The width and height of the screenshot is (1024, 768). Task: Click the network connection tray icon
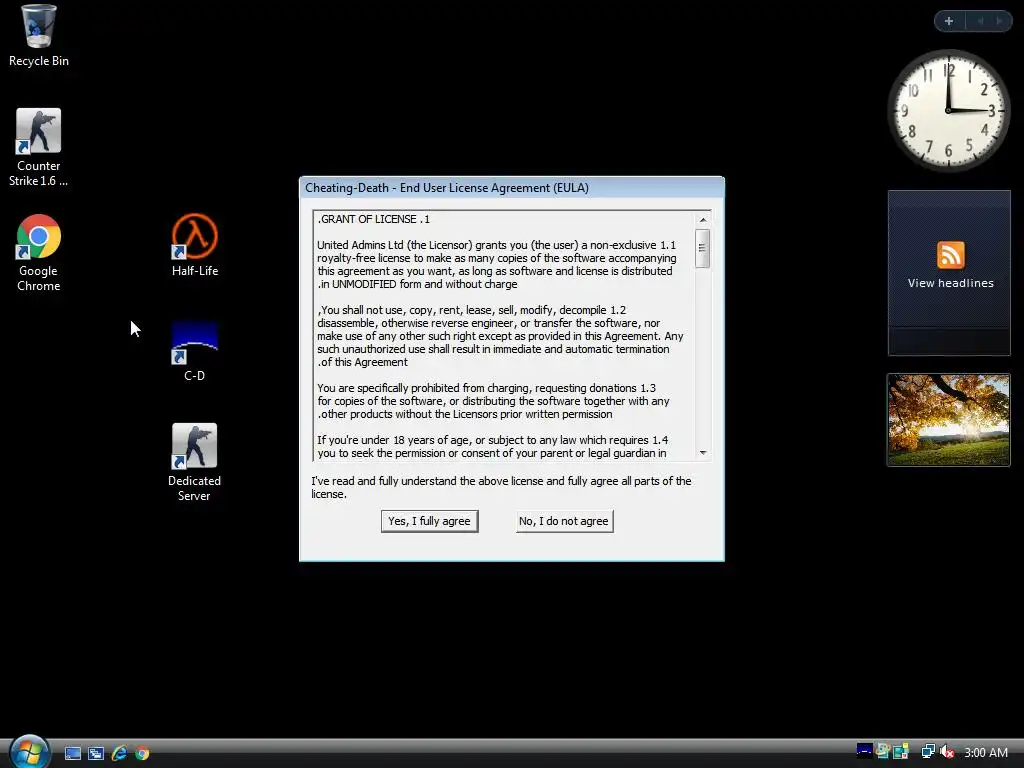click(927, 752)
